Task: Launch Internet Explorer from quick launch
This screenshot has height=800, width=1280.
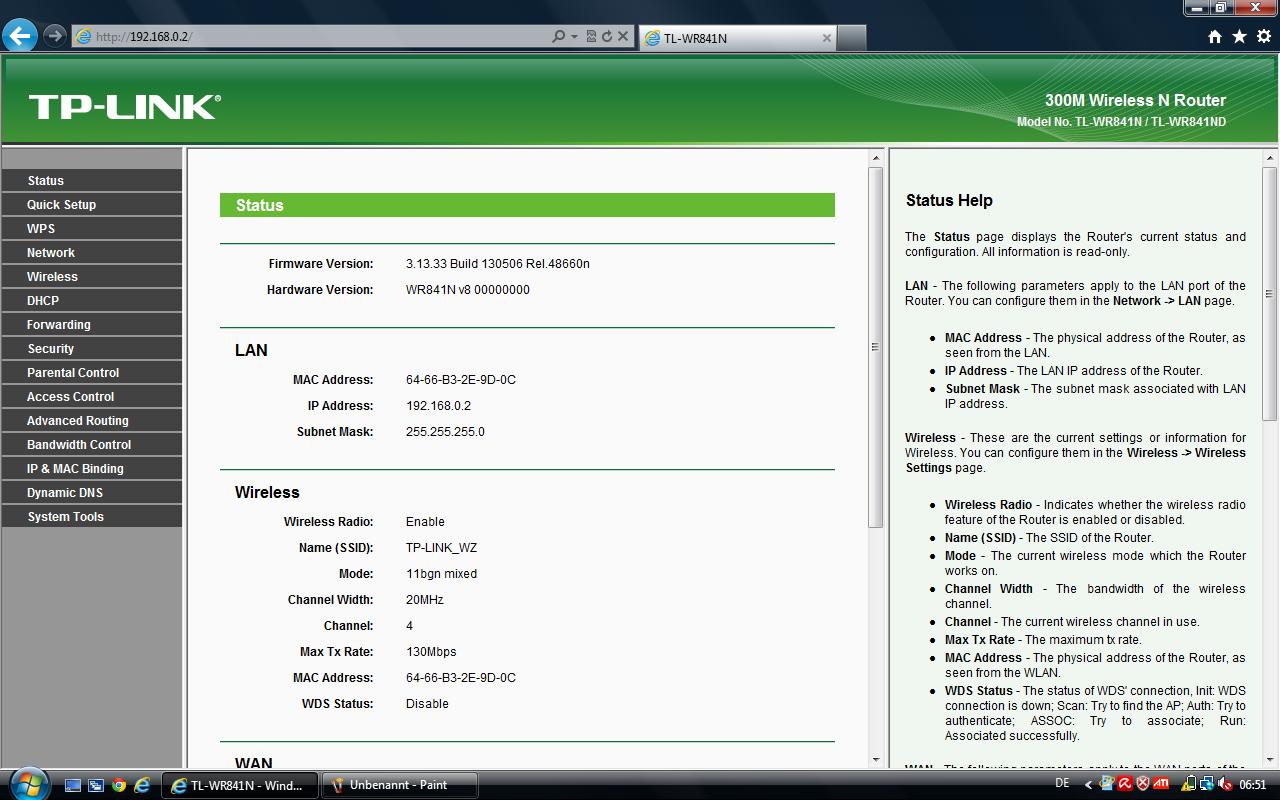Action: (142, 785)
